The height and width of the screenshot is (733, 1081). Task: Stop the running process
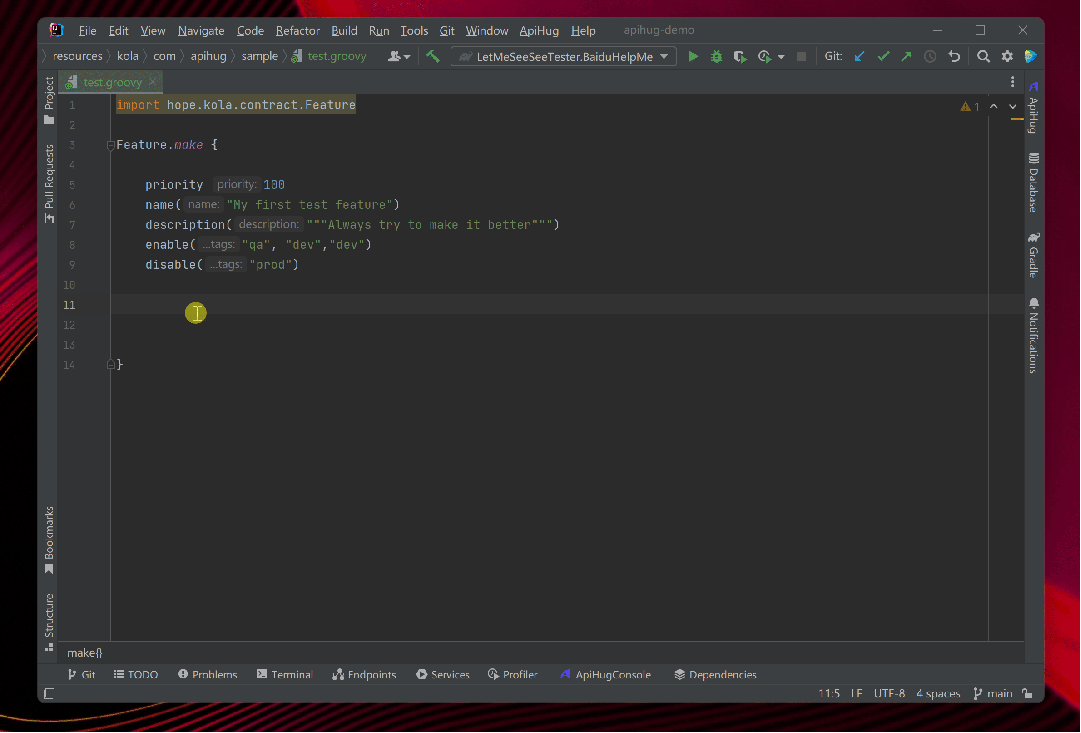tap(801, 57)
